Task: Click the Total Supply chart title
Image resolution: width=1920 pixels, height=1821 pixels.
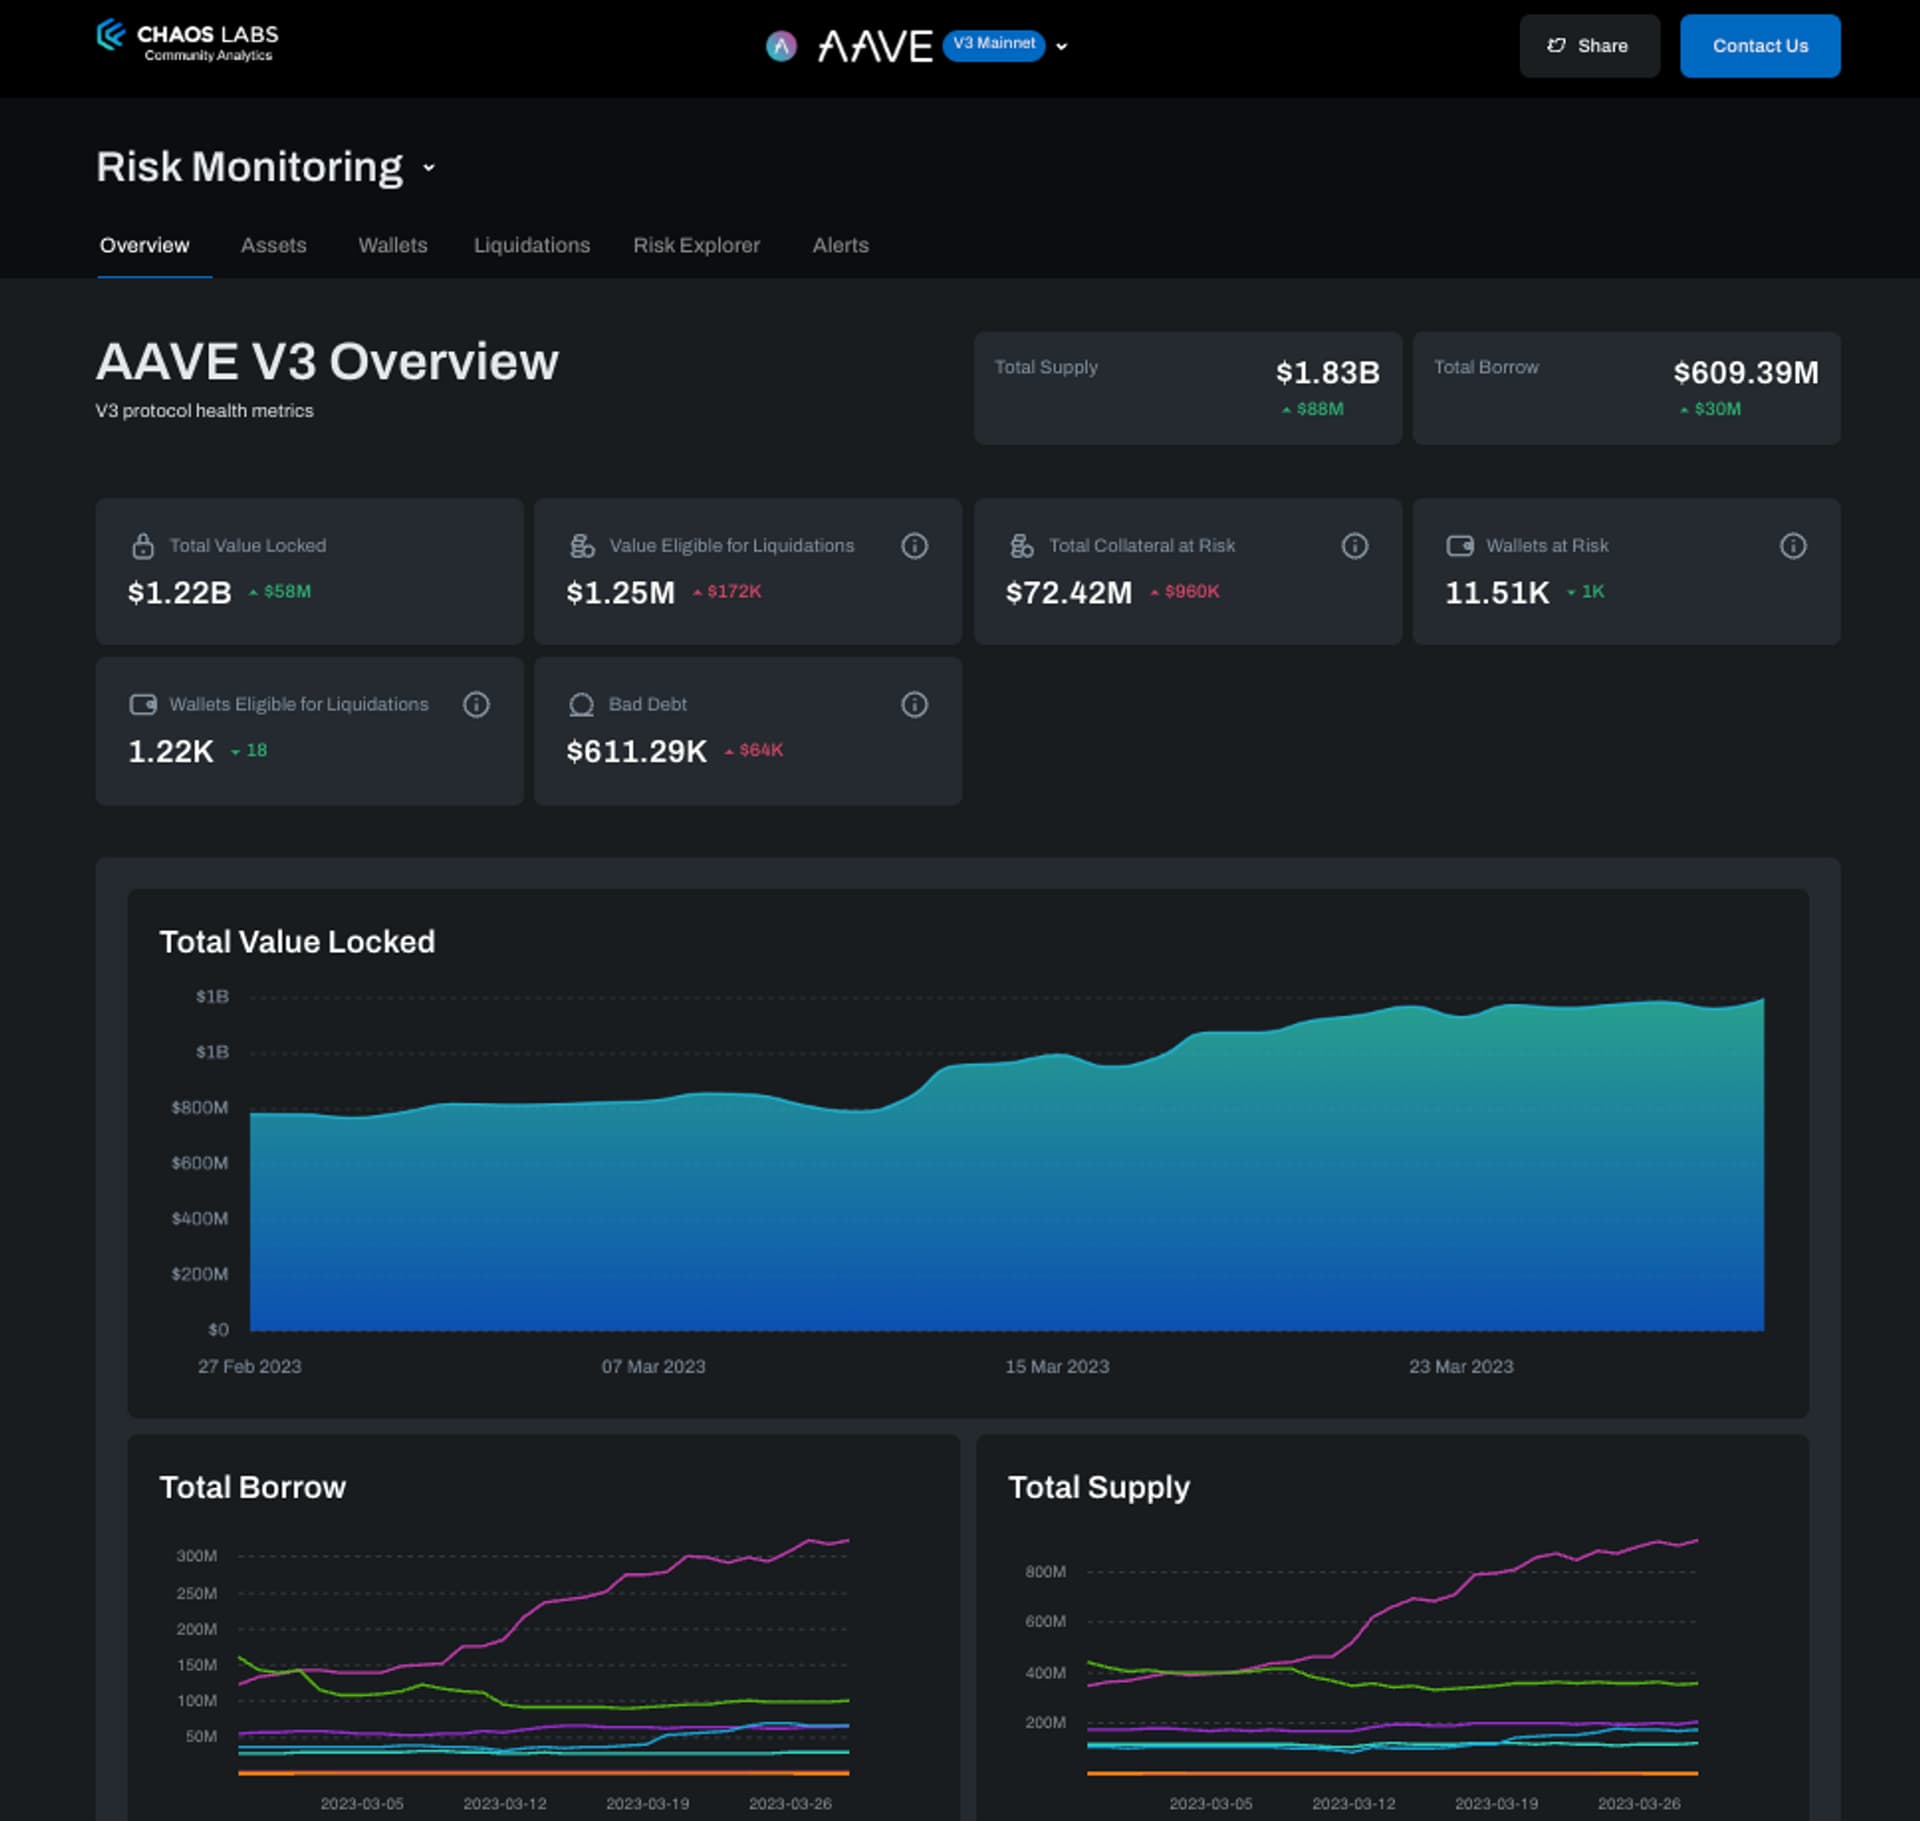Action: tap(1099, 1488)
